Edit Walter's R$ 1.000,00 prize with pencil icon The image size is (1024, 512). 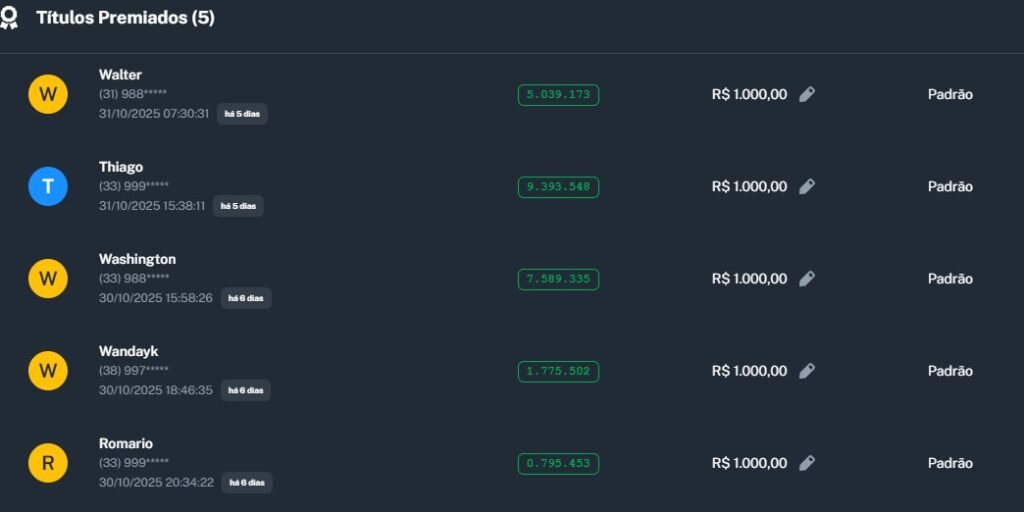807,94
